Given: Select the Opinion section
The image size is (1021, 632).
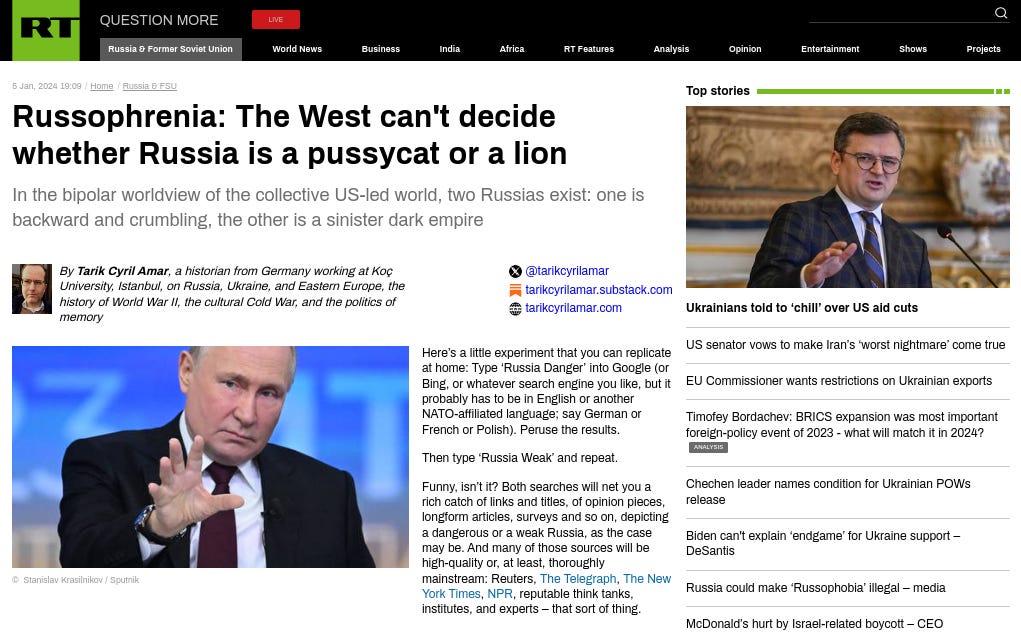Looking at the screenshot, I should [745, 49].
